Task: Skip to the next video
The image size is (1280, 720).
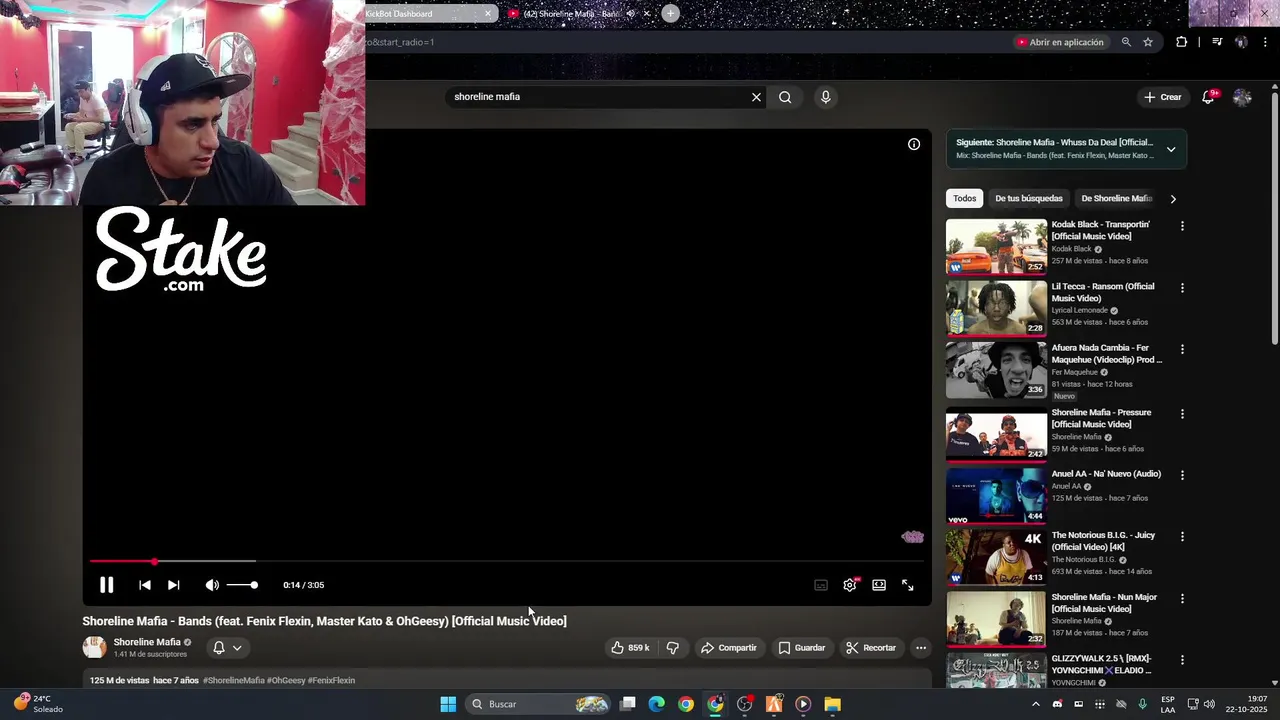Action: click(x=173, y=585)
